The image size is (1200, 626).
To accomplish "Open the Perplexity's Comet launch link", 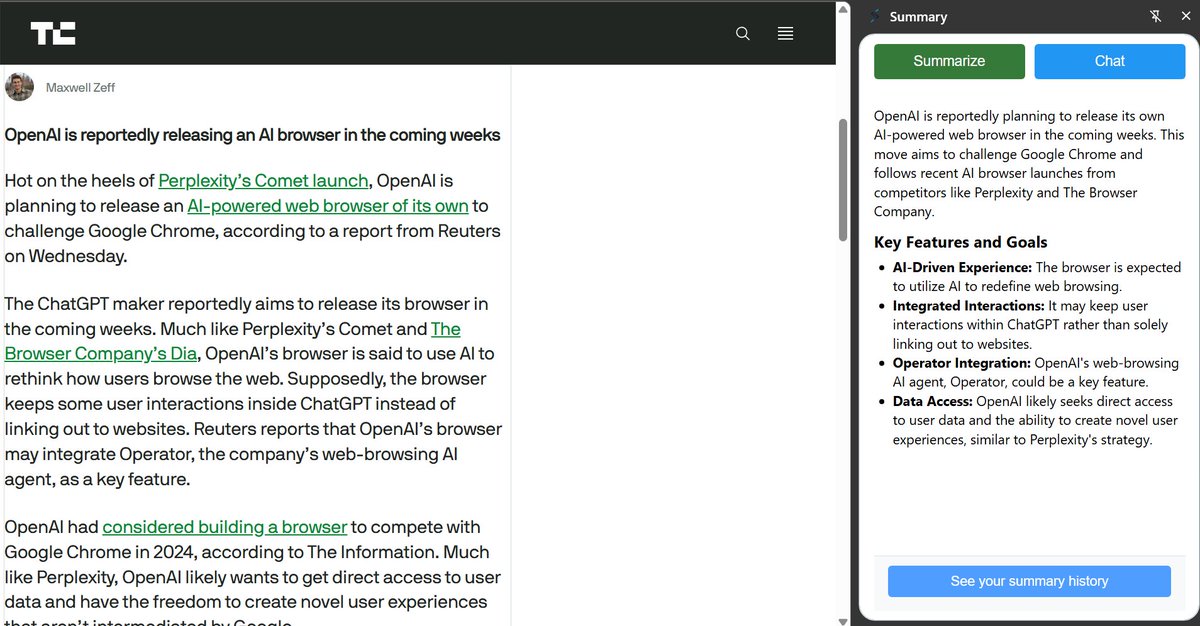I will click(x=262, y=181).
